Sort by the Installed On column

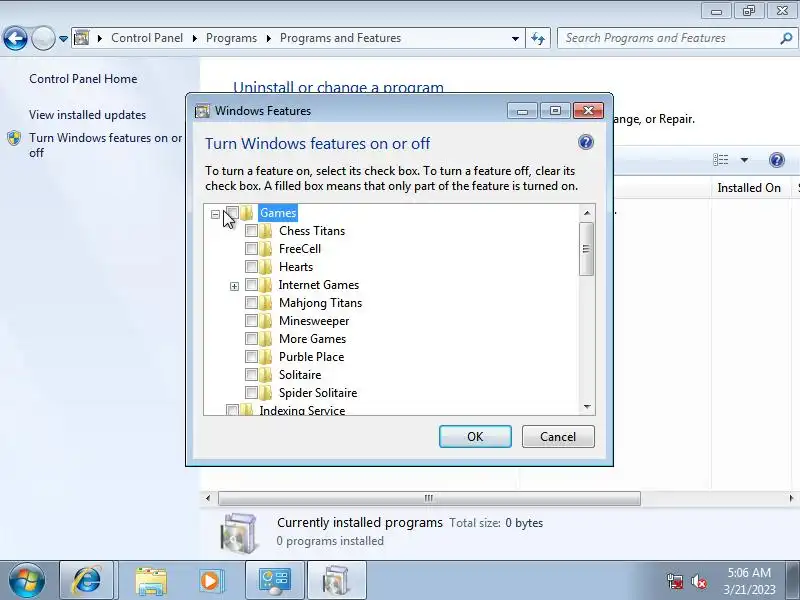click(749, 188)
